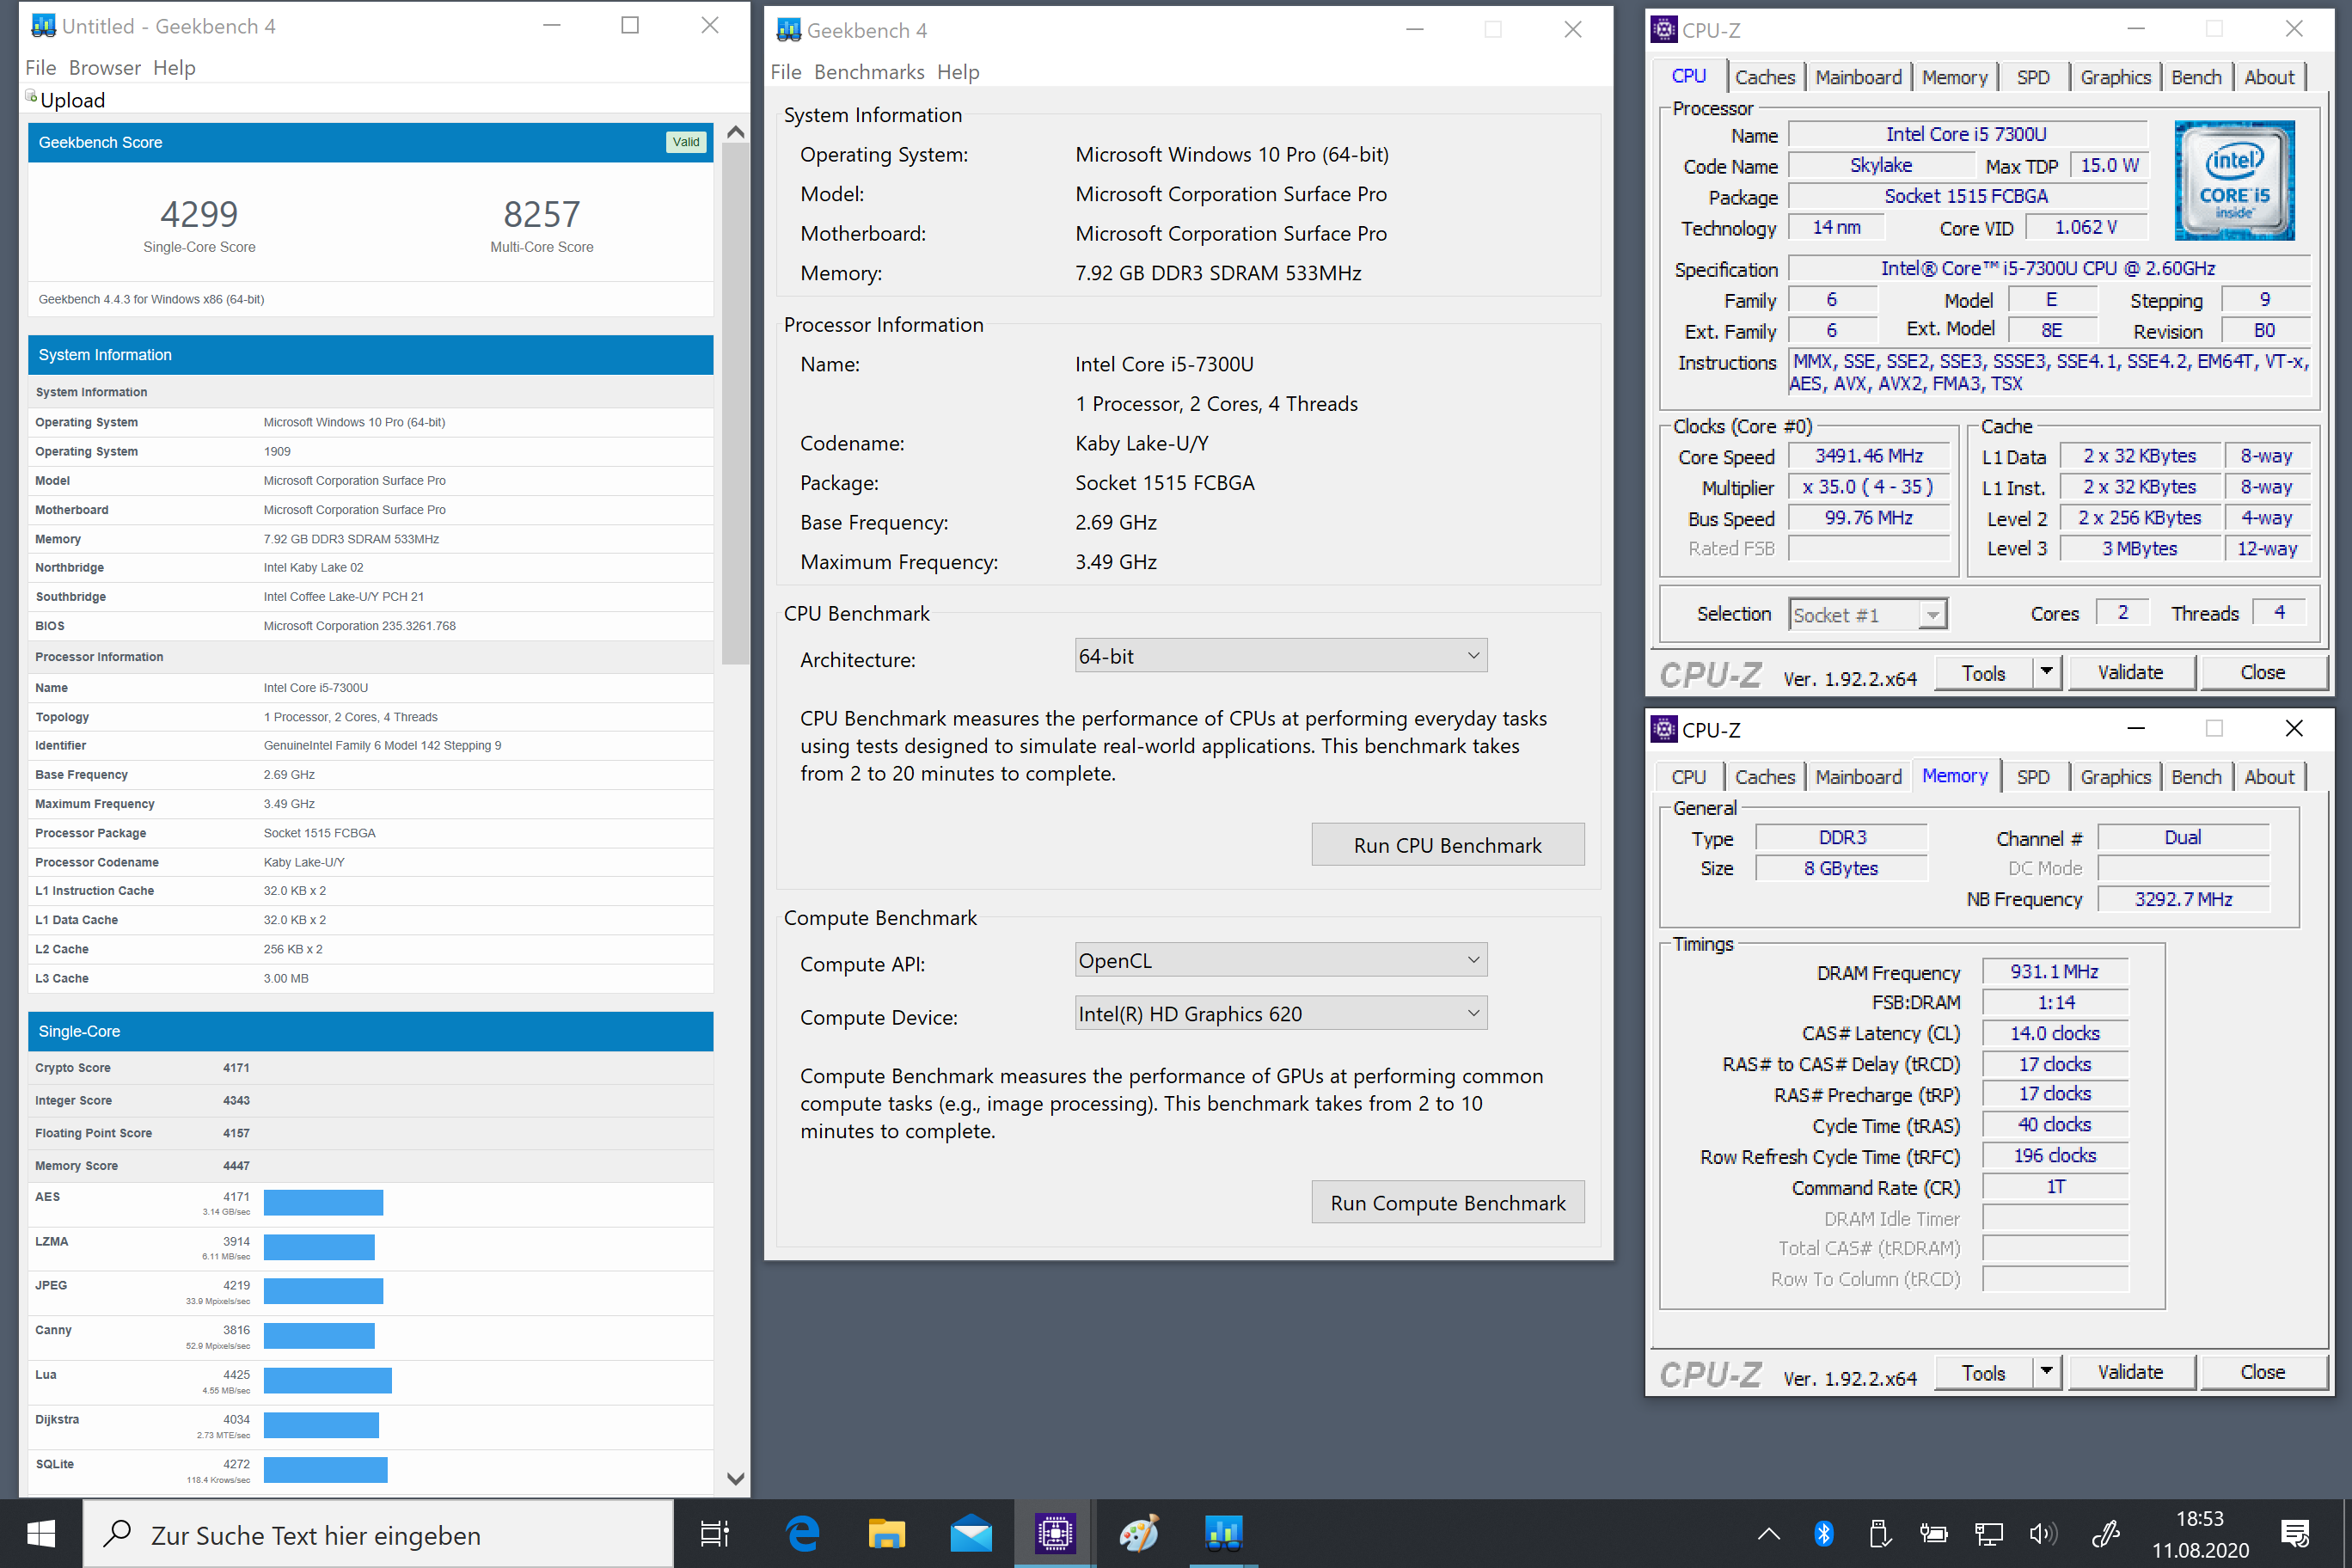
Task: Switch to Graphics tab in bottom CPU-Z
Action: coord(2115,777)
